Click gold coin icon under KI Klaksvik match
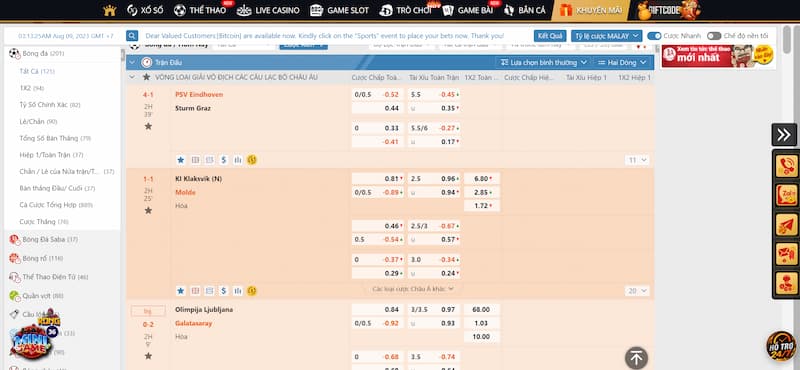Image resolution: width=800 pixels, height=370 pixels. tap(252, 291)
